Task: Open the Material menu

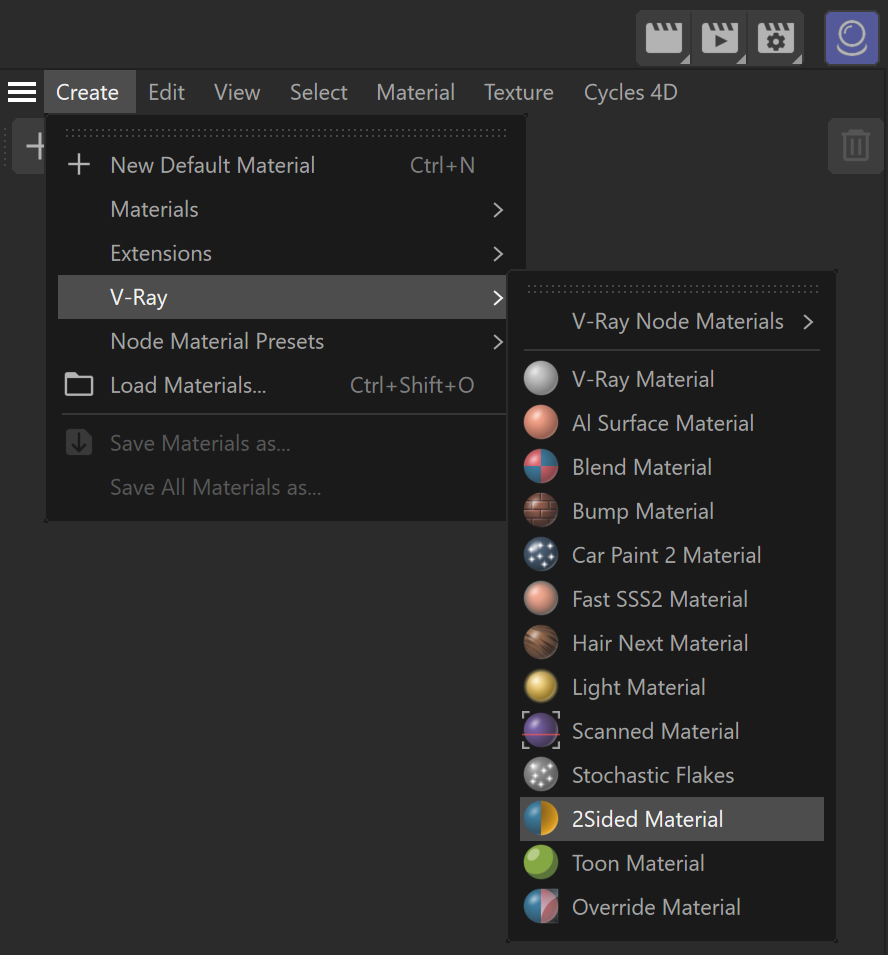Action: tap(415, 92)
